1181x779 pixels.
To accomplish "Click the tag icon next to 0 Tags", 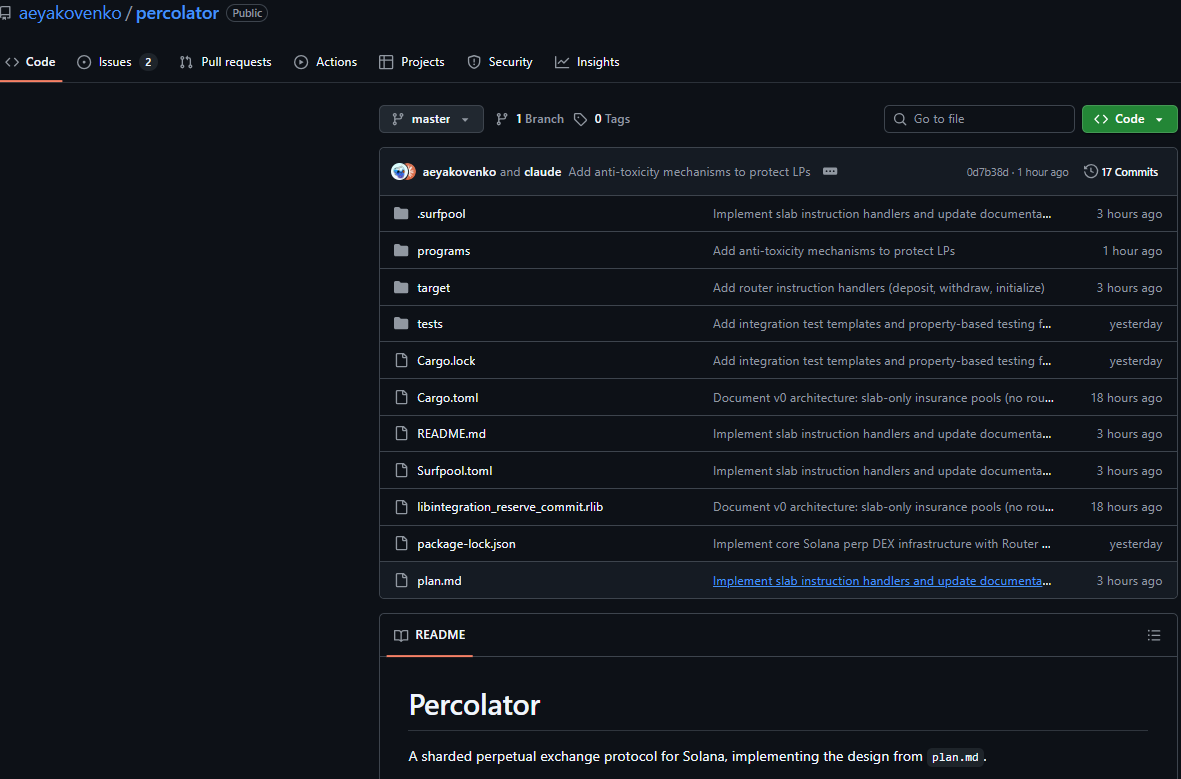I will click(x=581, y=118).
